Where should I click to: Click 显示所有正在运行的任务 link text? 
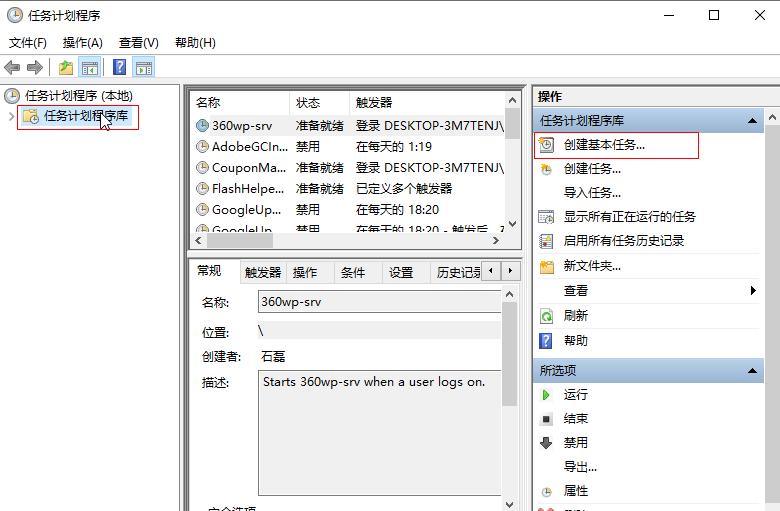629,217
